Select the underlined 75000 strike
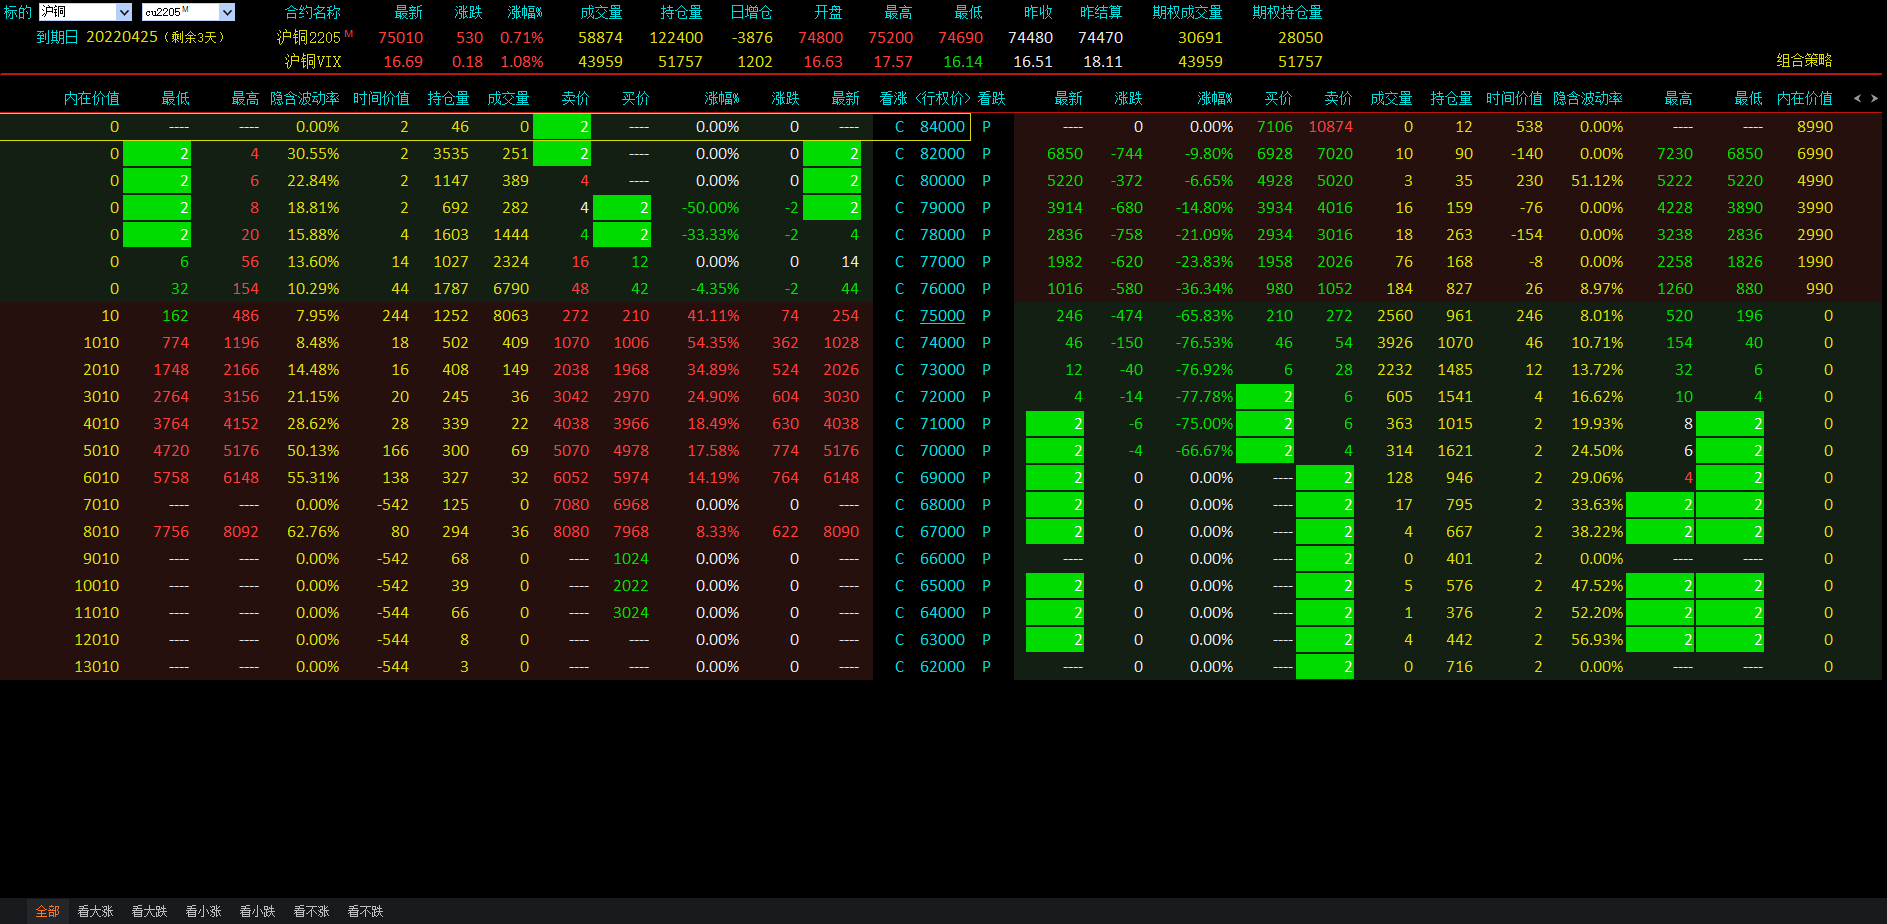 [x=942, y=316]
